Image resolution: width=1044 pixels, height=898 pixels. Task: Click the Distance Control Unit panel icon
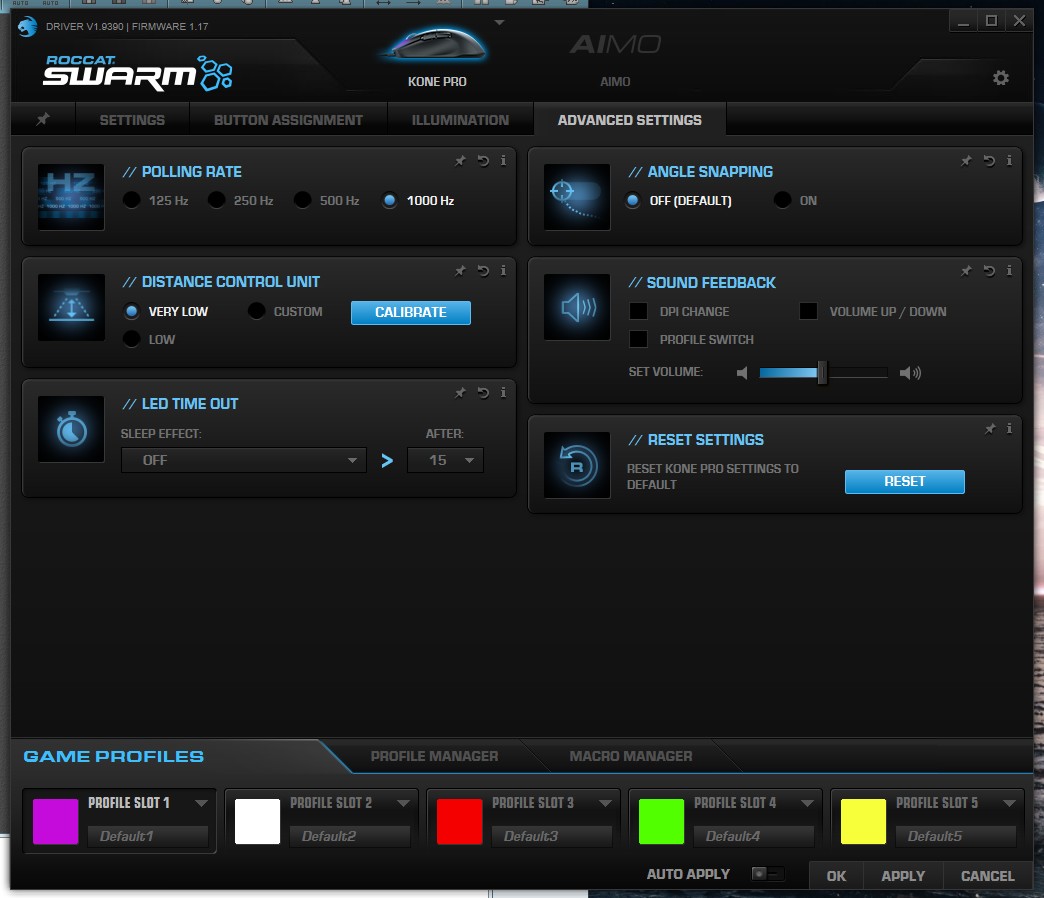coord(70,307)
